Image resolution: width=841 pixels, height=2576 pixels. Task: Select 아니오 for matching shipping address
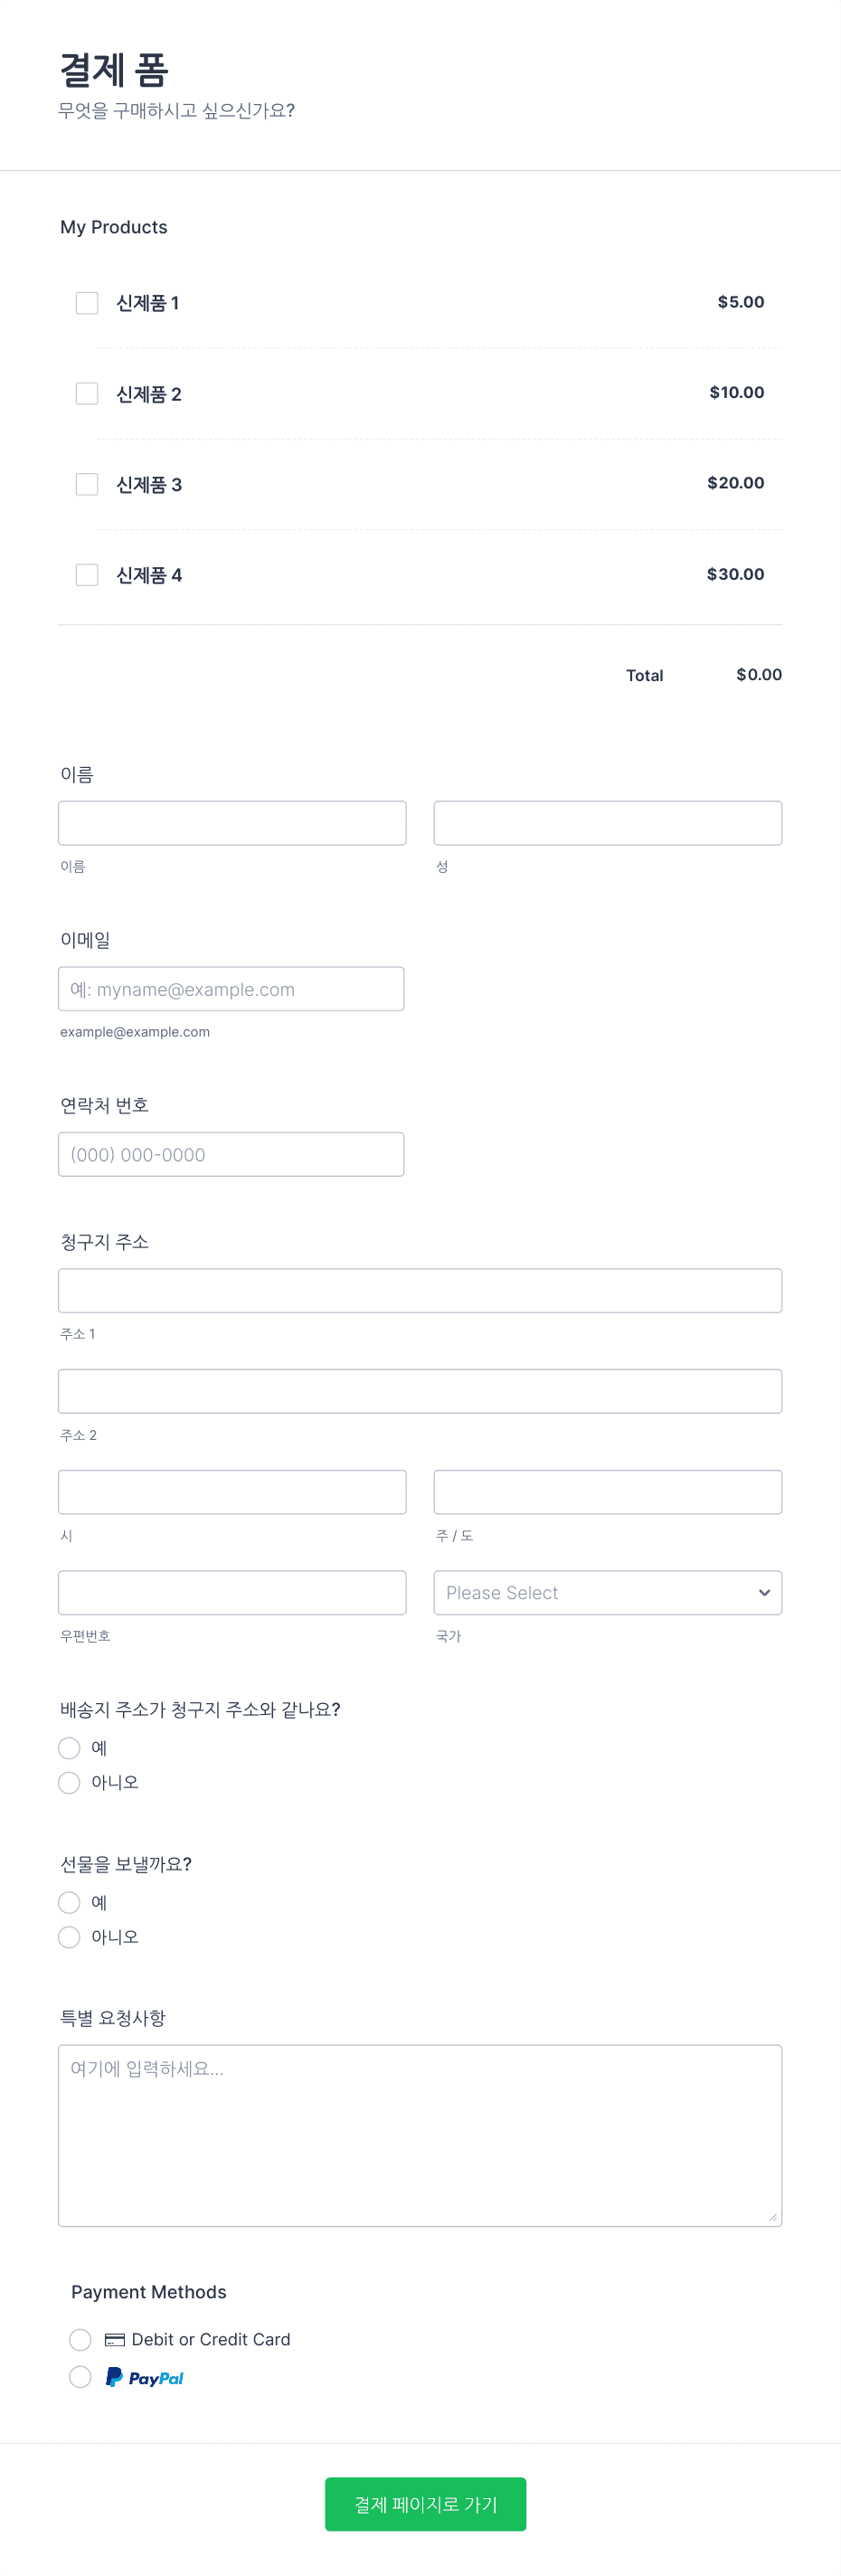pos(69,1782)
